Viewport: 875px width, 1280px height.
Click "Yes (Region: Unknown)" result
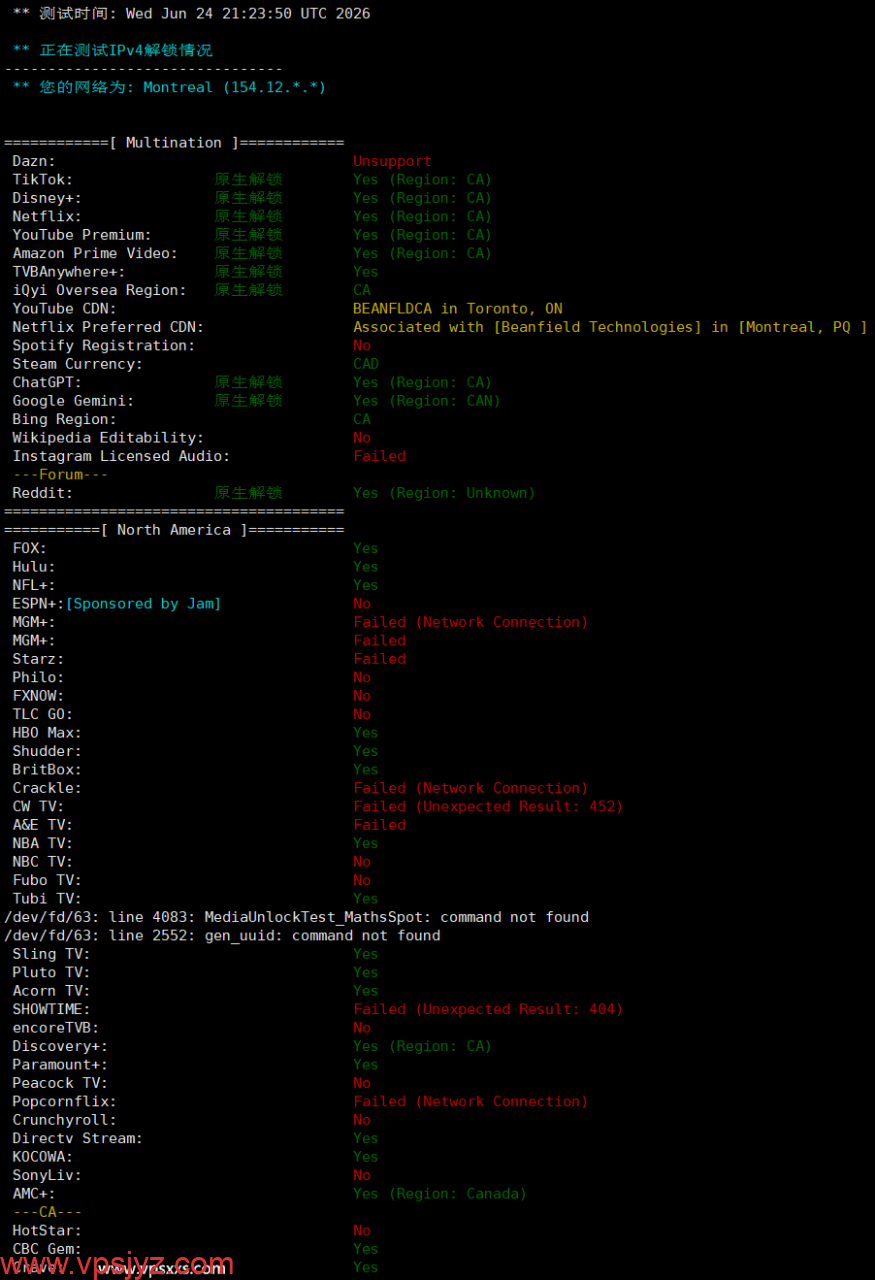coord(444,493)
